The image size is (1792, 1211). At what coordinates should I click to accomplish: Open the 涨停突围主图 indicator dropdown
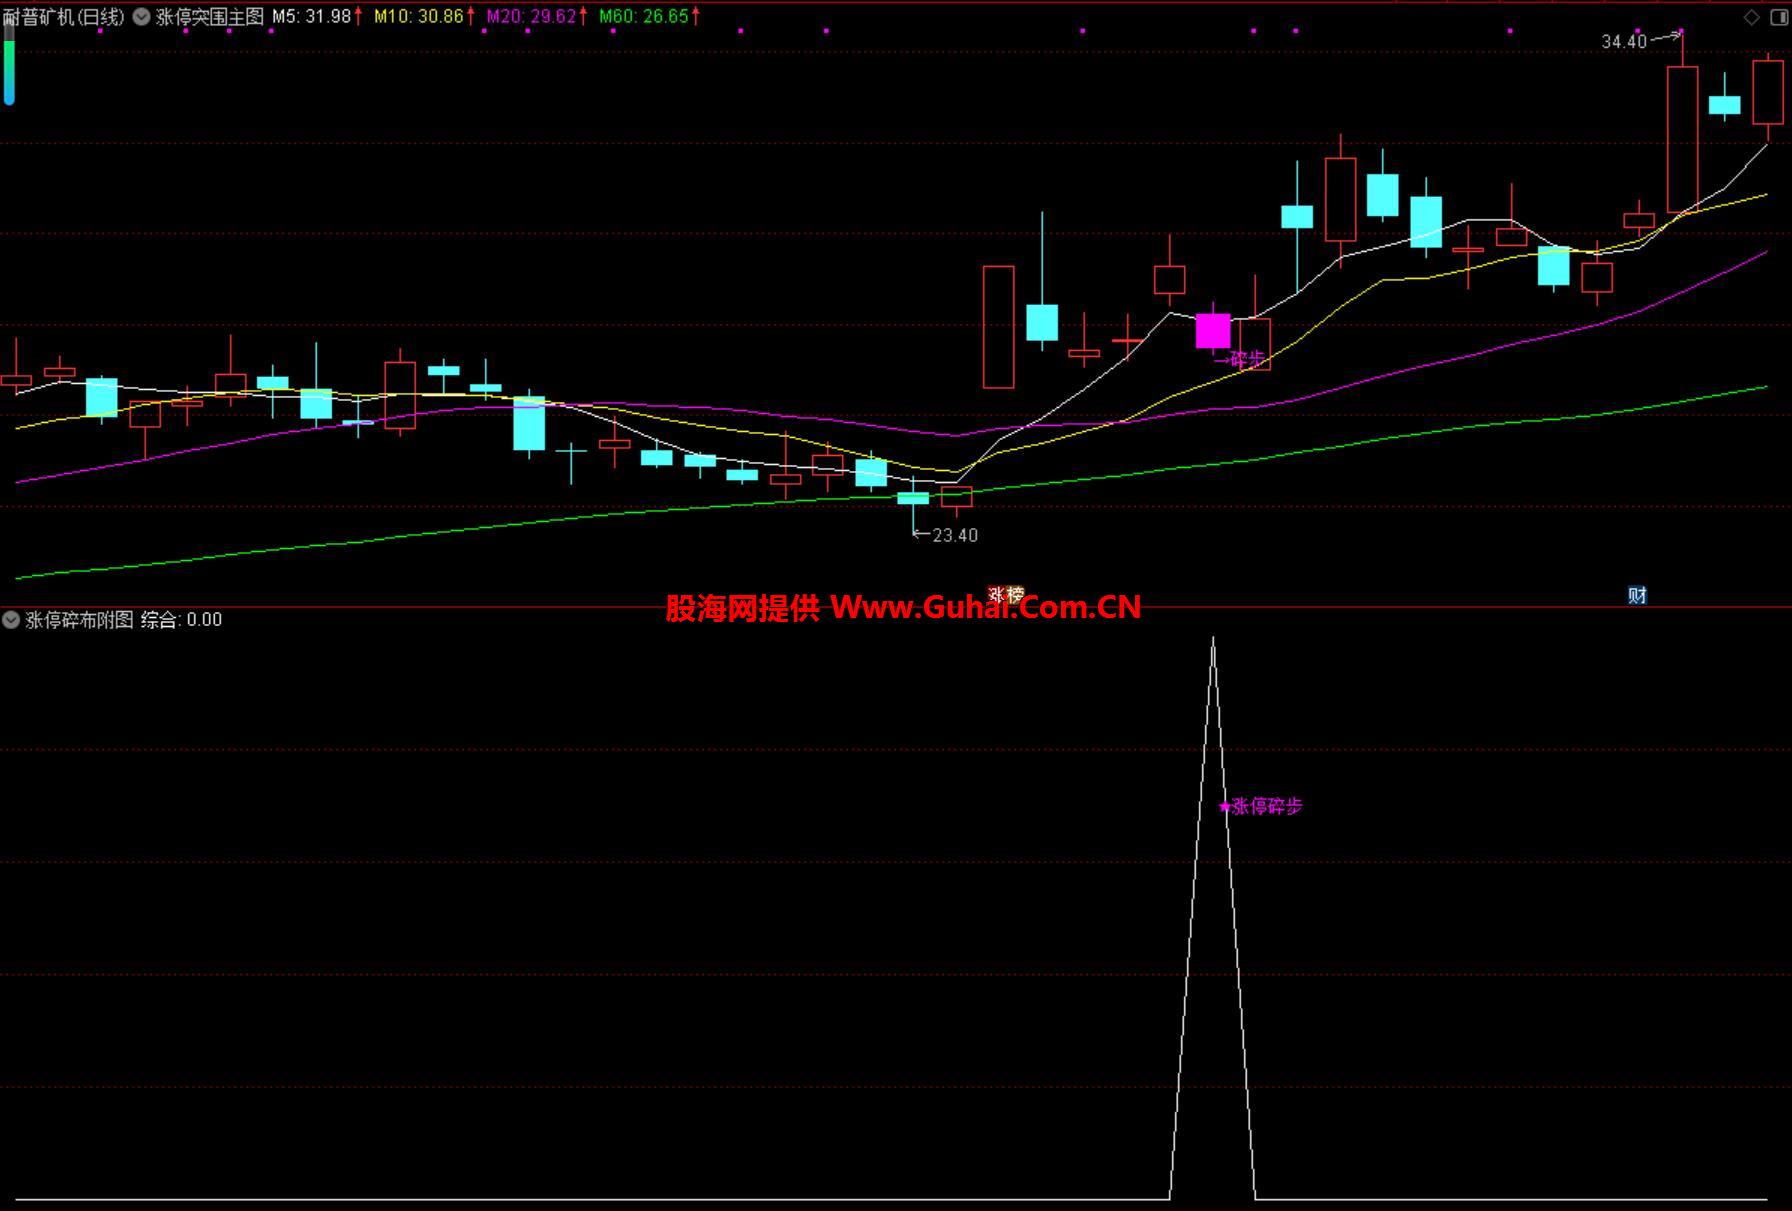click(142, 17)
